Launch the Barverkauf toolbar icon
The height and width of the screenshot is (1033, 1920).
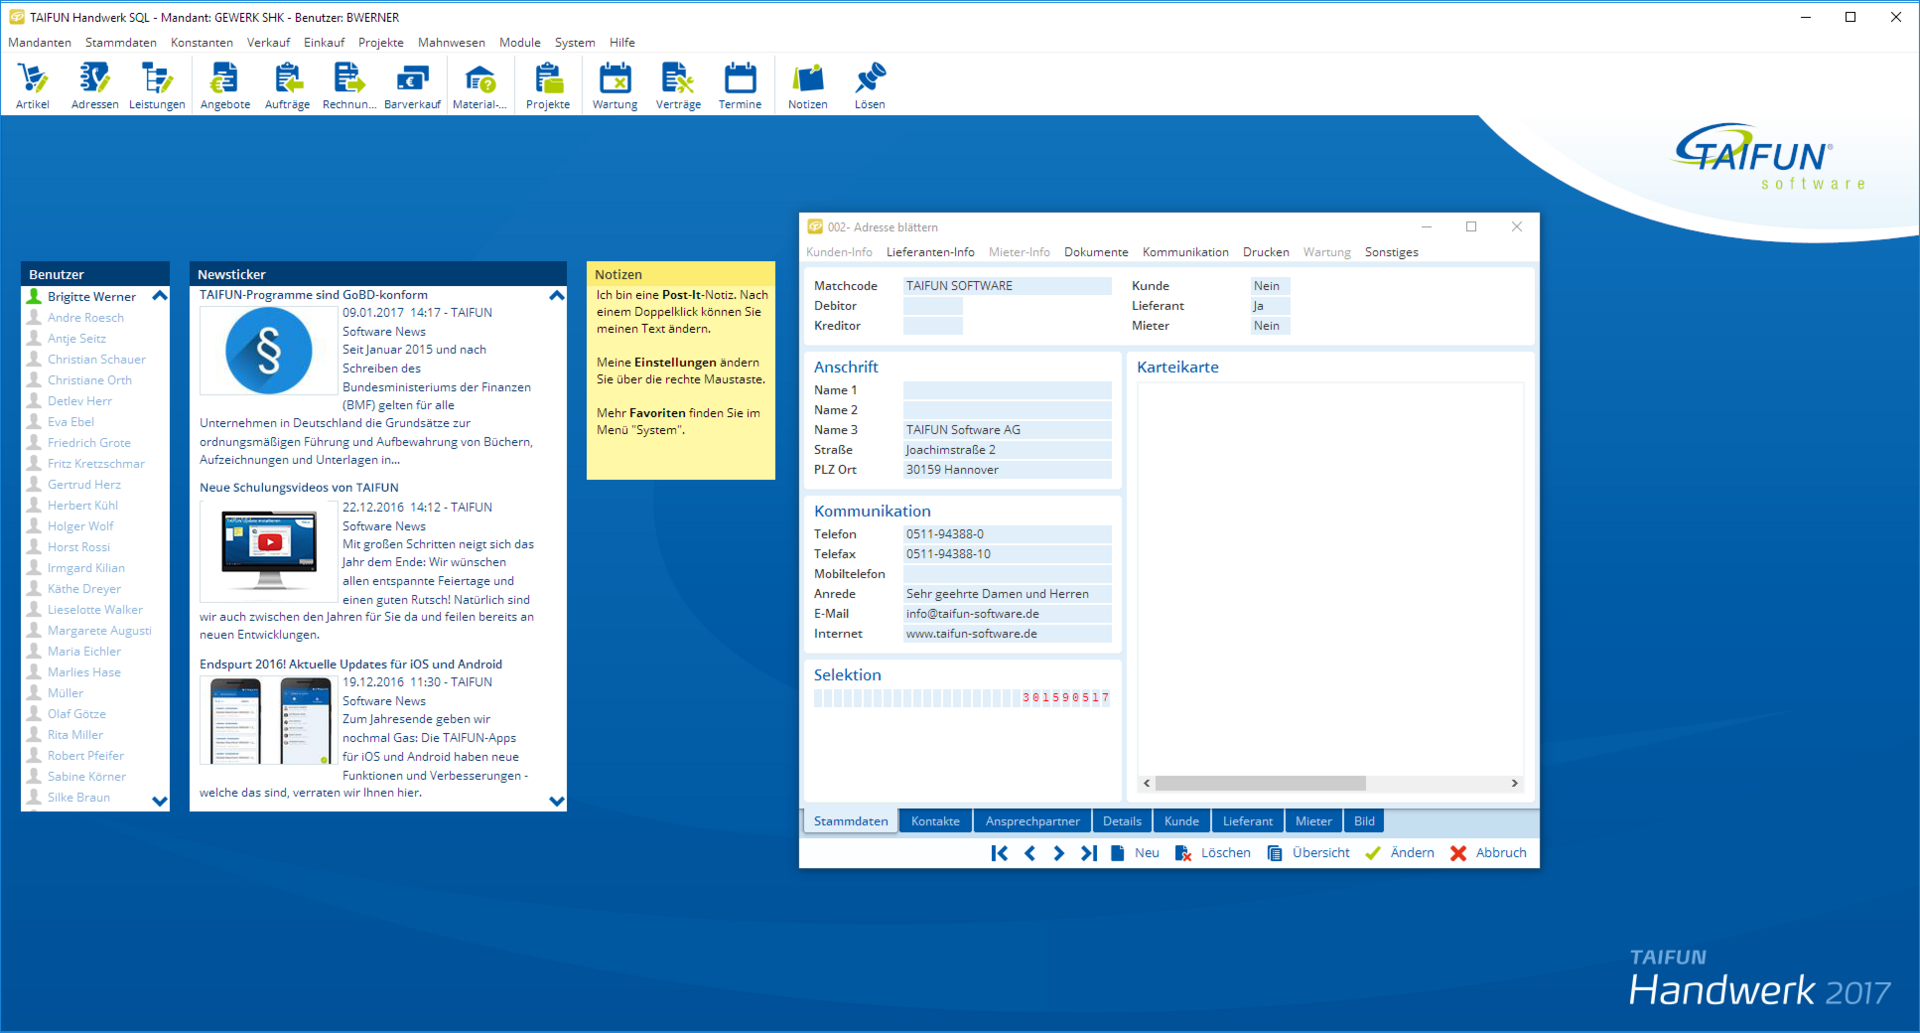click(412, 85)
